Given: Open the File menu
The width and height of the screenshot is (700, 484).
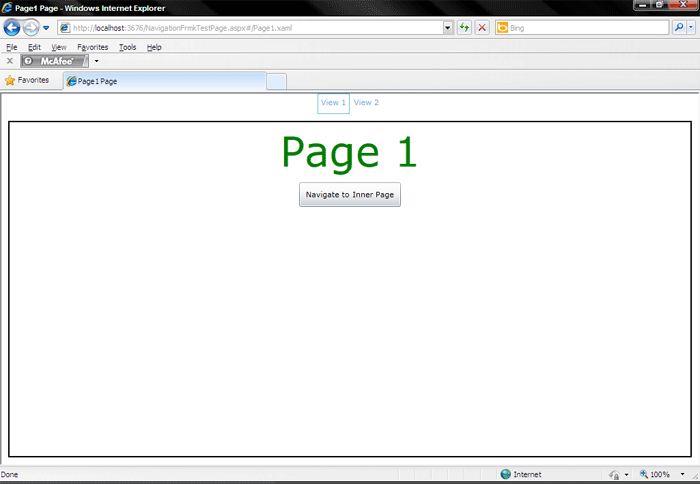Looking at the screenshot, I should [x=12, y=47].
